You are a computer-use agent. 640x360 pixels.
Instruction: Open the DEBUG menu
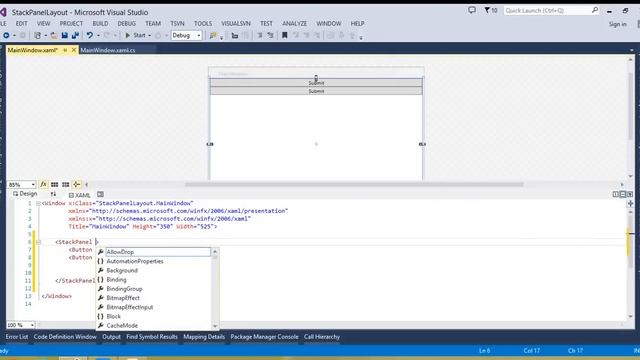(x=127, y=24)
